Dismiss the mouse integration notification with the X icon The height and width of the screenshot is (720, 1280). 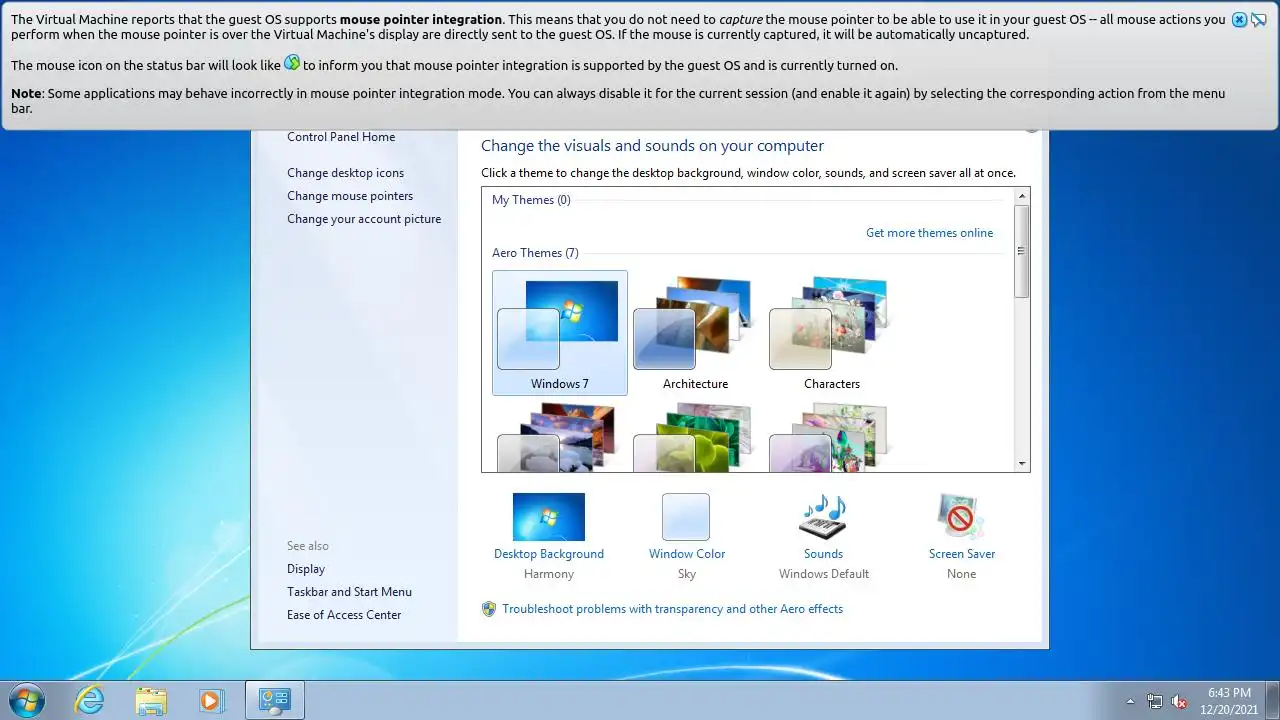pos(1239,20)
